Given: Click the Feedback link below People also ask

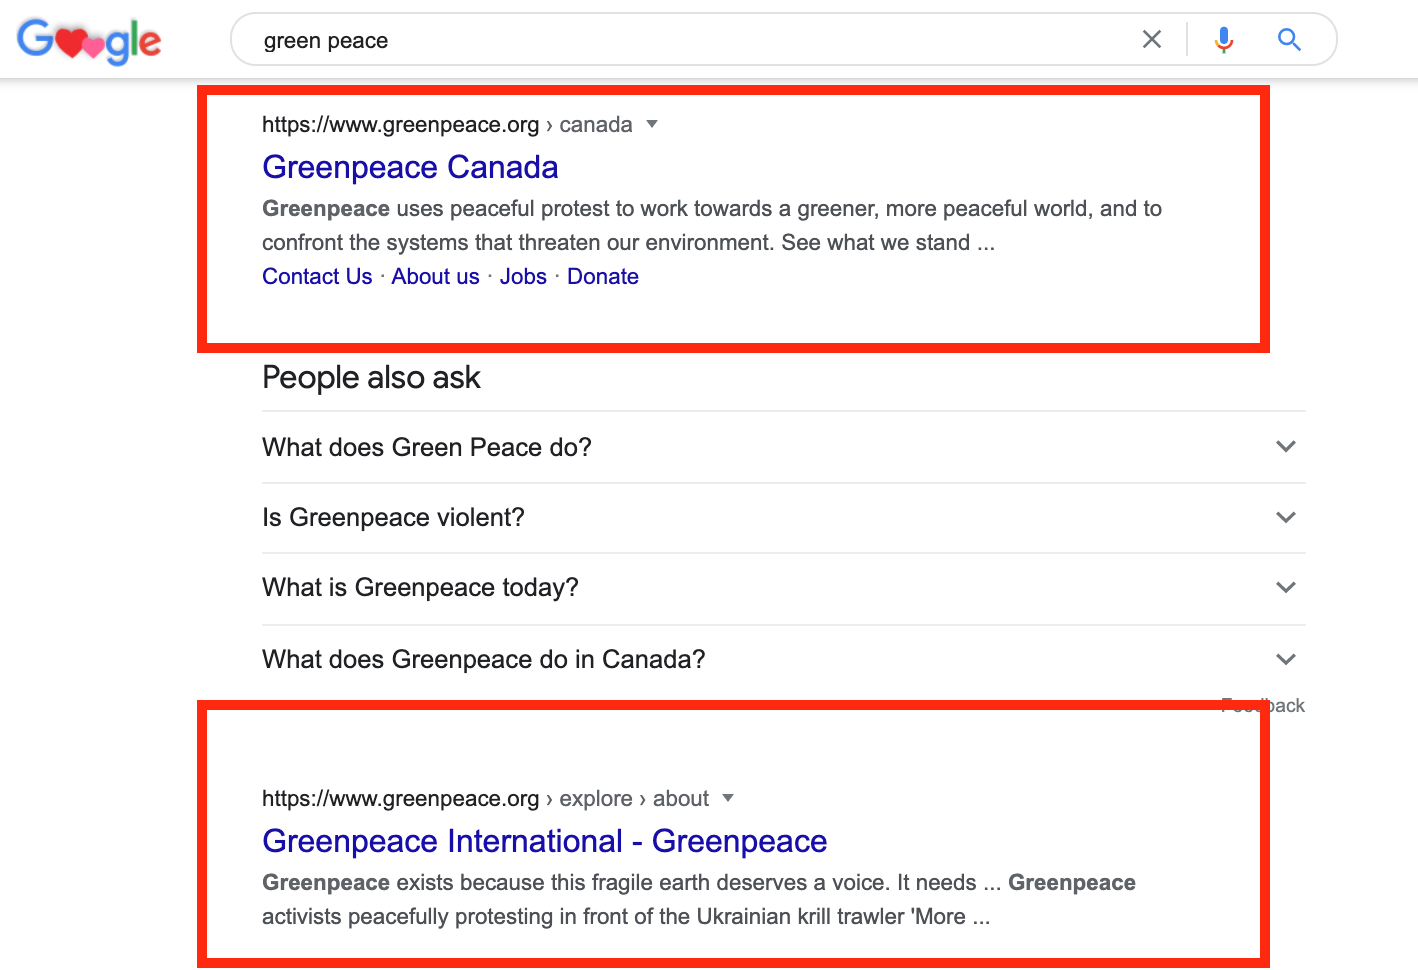Looking at the screenshot, I should pyautogui.click(x=1263, y=705).
